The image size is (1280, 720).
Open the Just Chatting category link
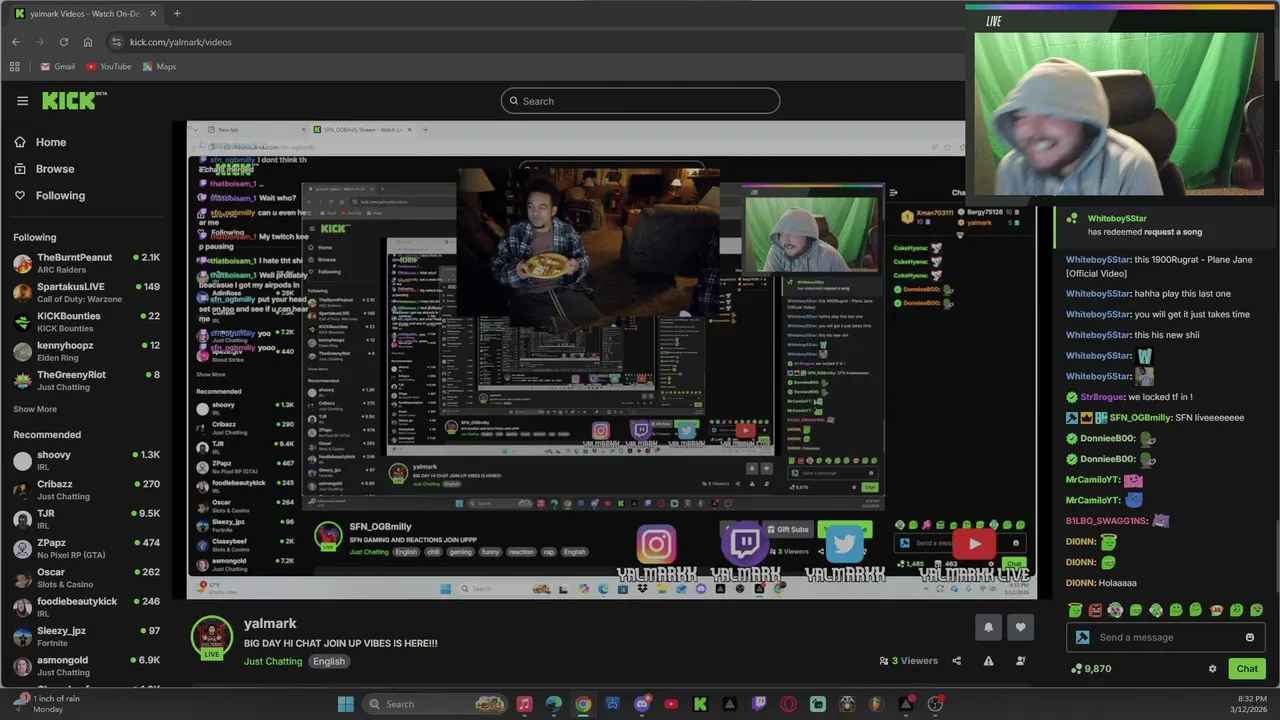click(x=273, y=661)
